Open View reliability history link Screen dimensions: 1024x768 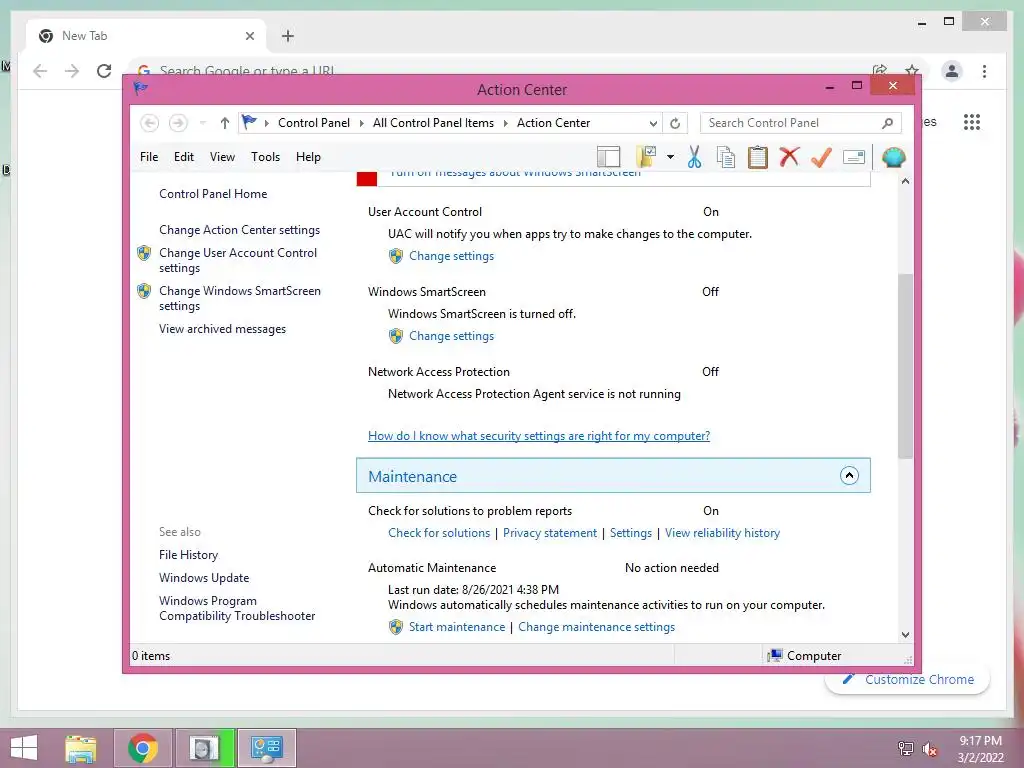(722, 533)
